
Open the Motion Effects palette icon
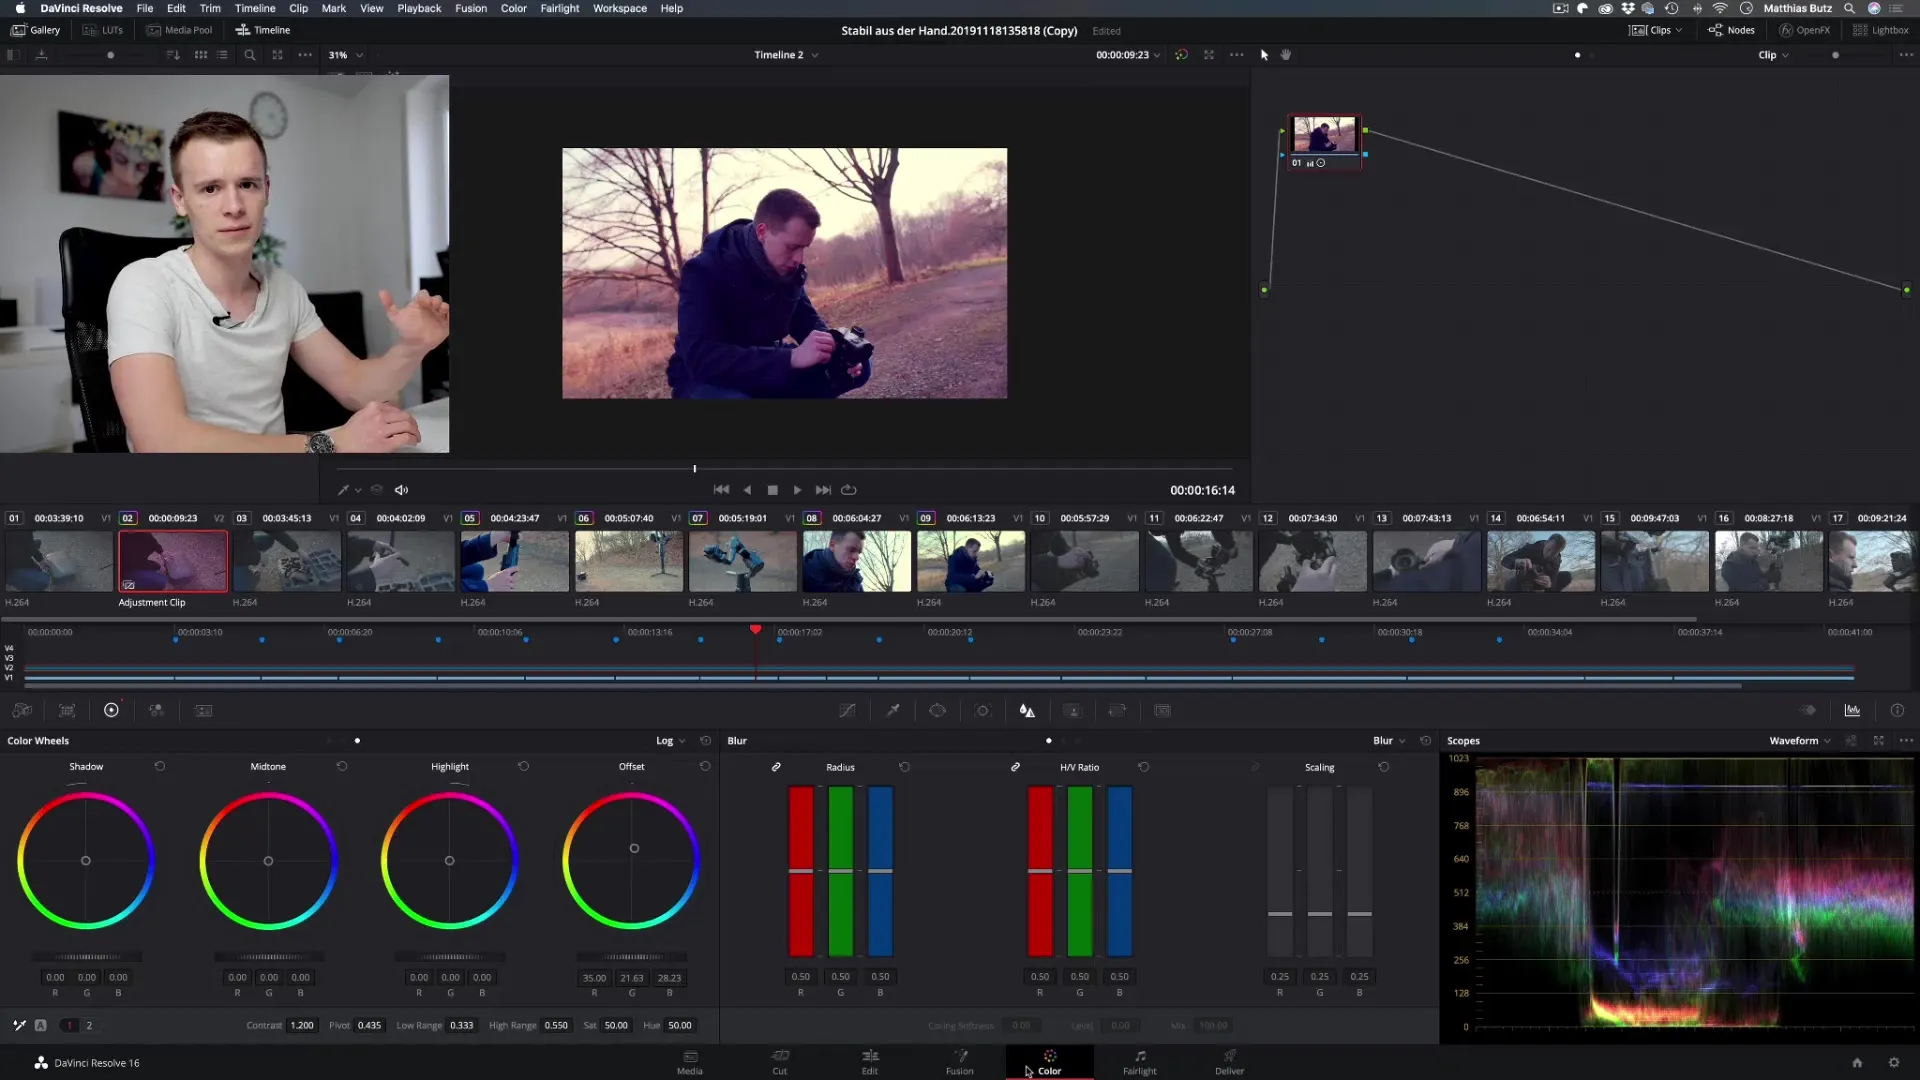pyautogui.click(x=203, y=710)
